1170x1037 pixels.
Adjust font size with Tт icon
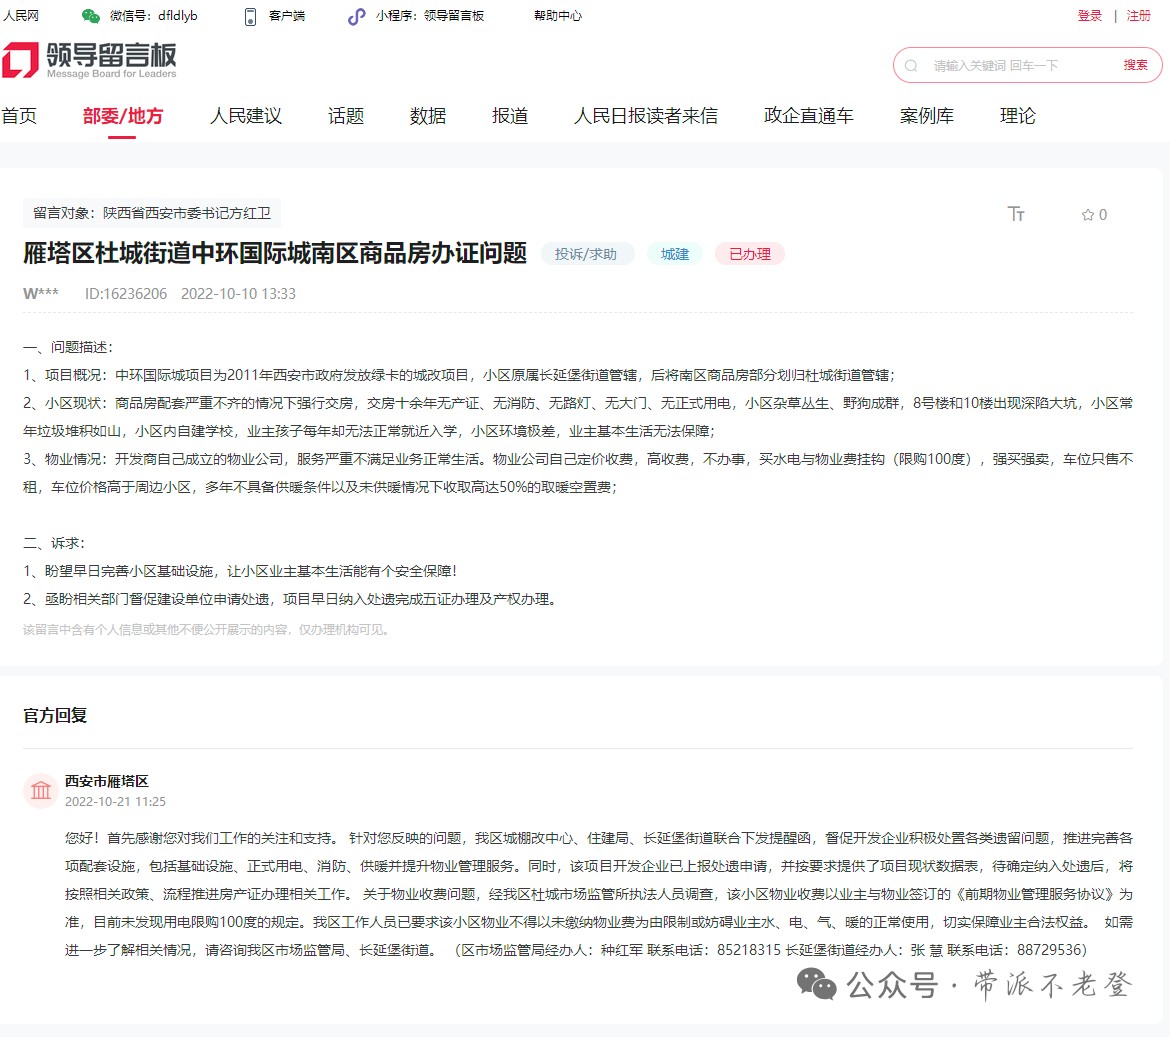pos(1016,214)
